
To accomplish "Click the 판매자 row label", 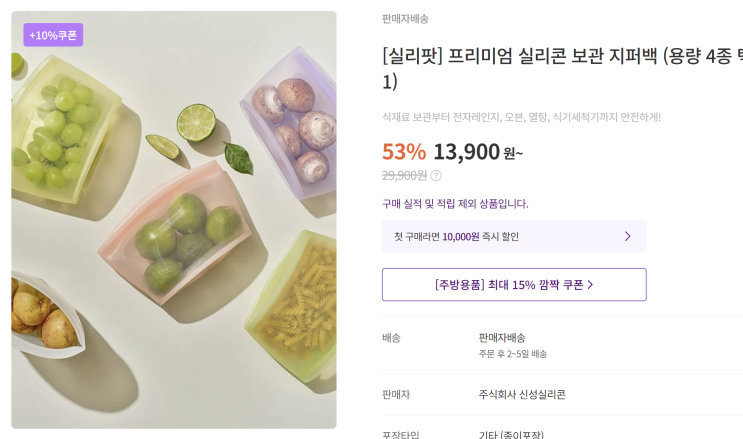I will pos(396,394).
